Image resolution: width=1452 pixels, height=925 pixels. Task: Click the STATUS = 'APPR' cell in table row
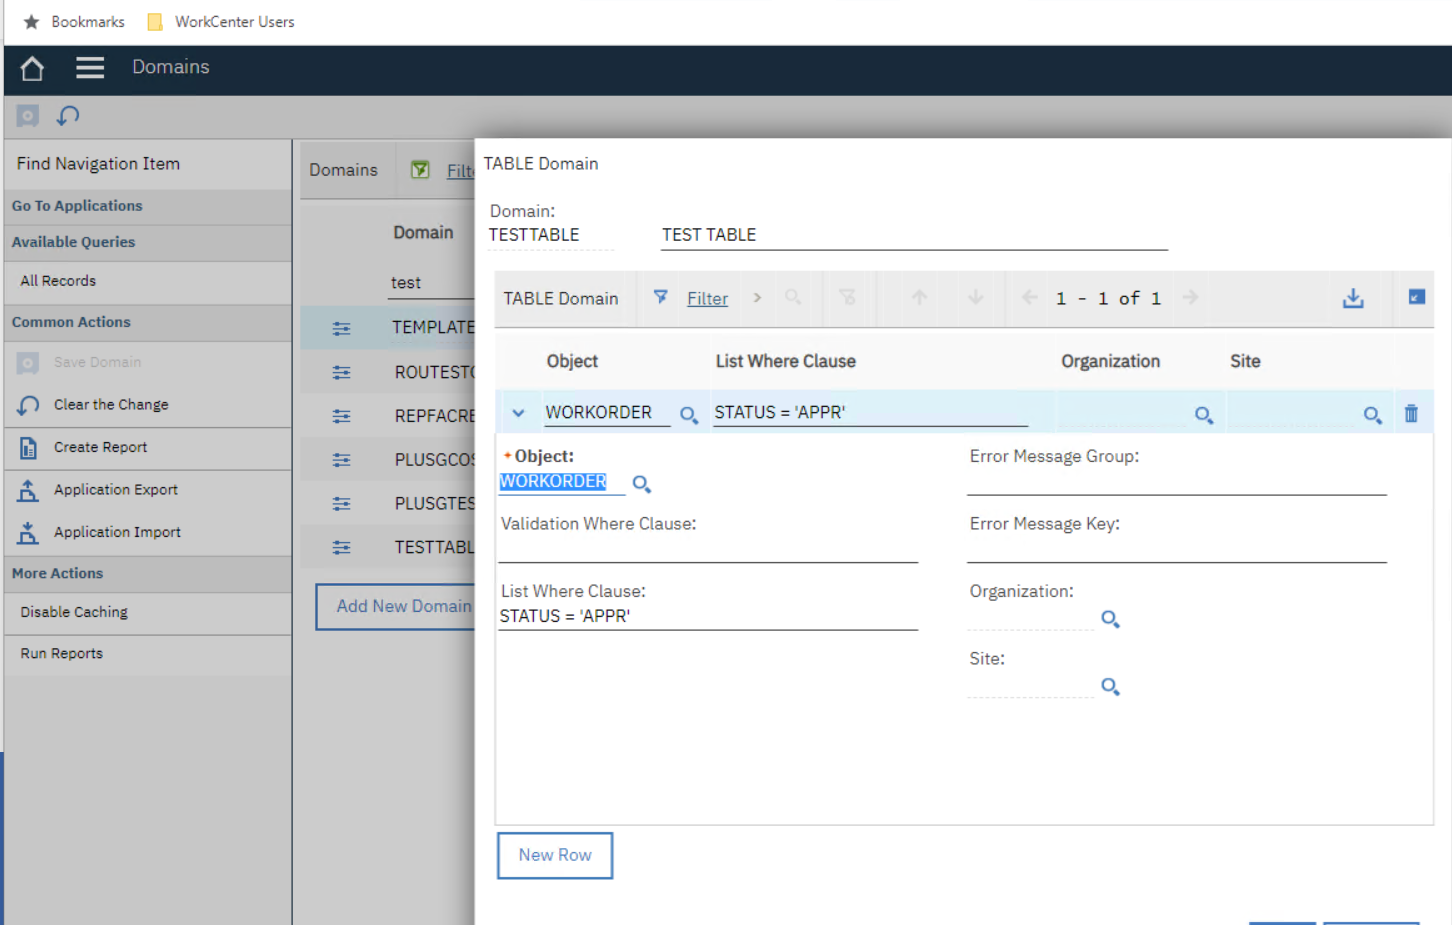pyautogui.click(x=870, y=413)
